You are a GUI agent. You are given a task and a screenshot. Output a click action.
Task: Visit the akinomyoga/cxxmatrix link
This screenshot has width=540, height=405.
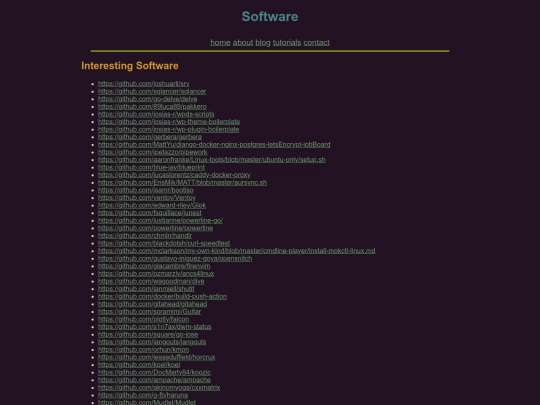tap(159, 387)
